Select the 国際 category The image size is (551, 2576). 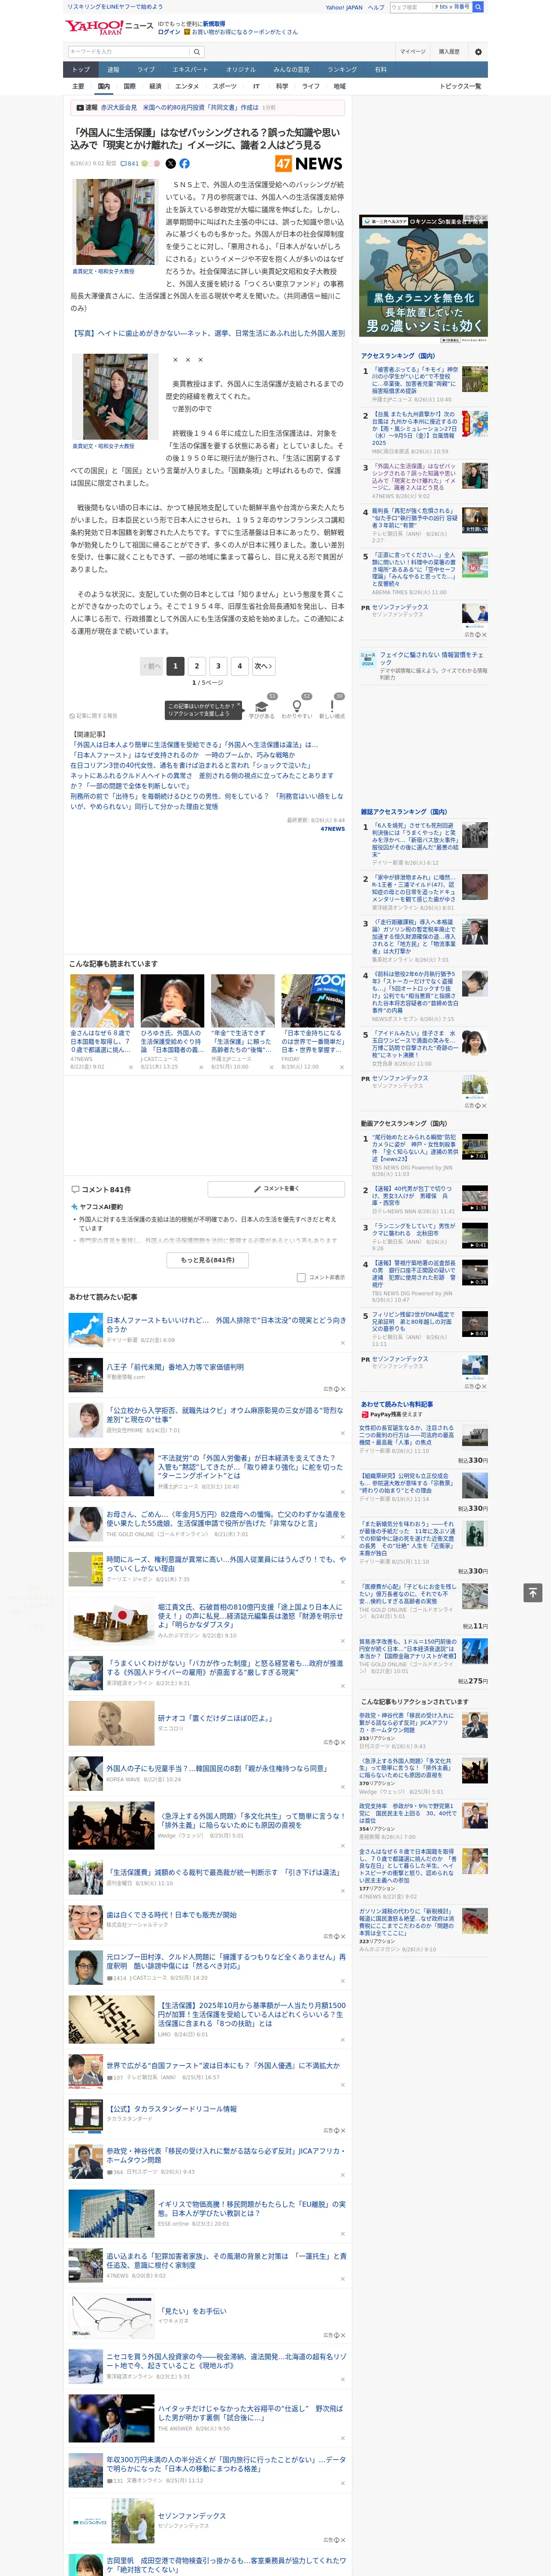(129, 86)
